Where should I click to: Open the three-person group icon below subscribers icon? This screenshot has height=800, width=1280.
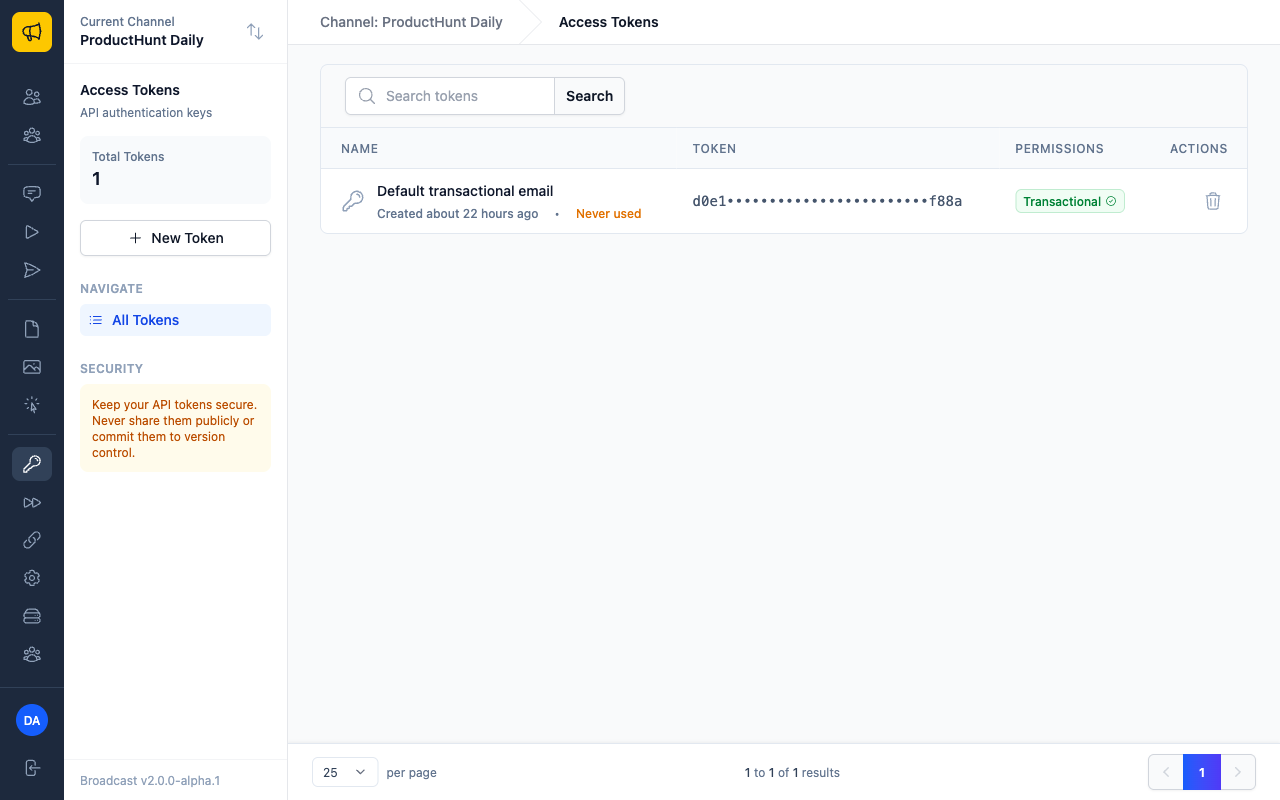coord(32,135)
